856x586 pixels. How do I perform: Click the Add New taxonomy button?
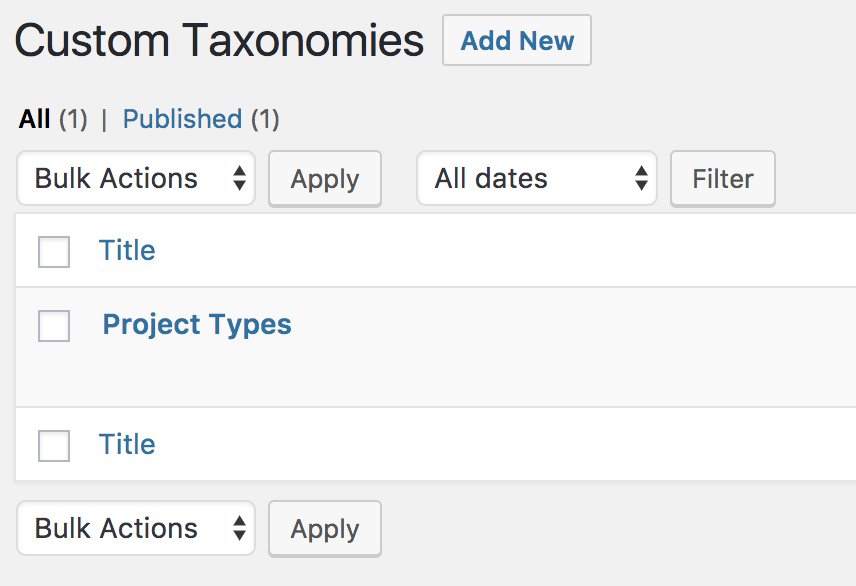tap(516, 40)
